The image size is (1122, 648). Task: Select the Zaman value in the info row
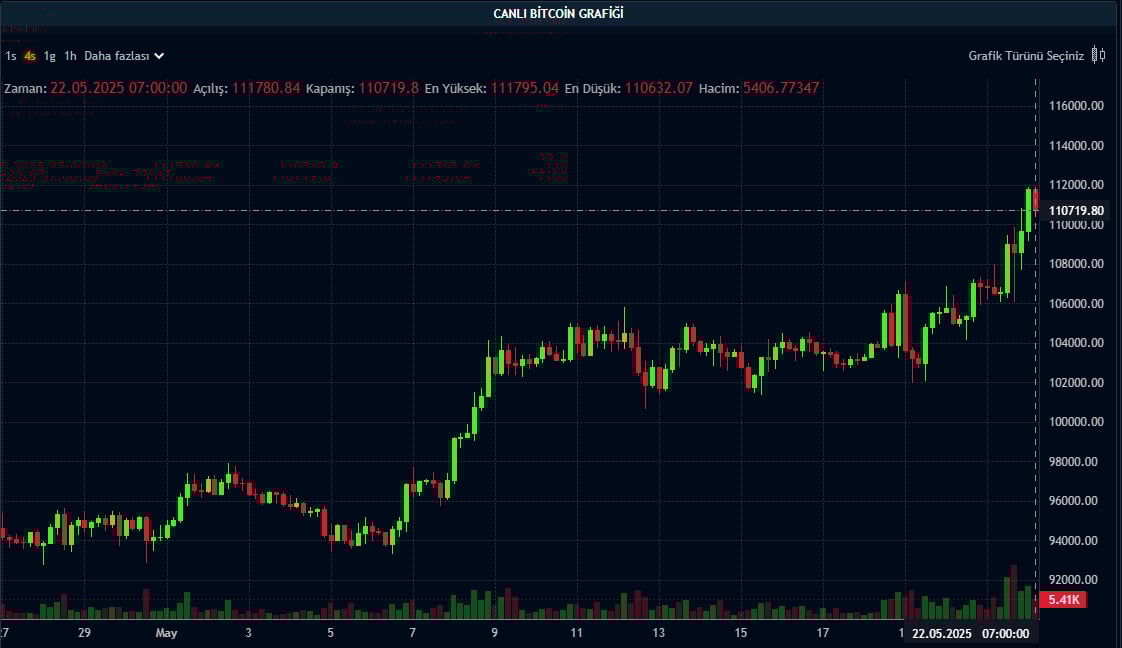119,88
